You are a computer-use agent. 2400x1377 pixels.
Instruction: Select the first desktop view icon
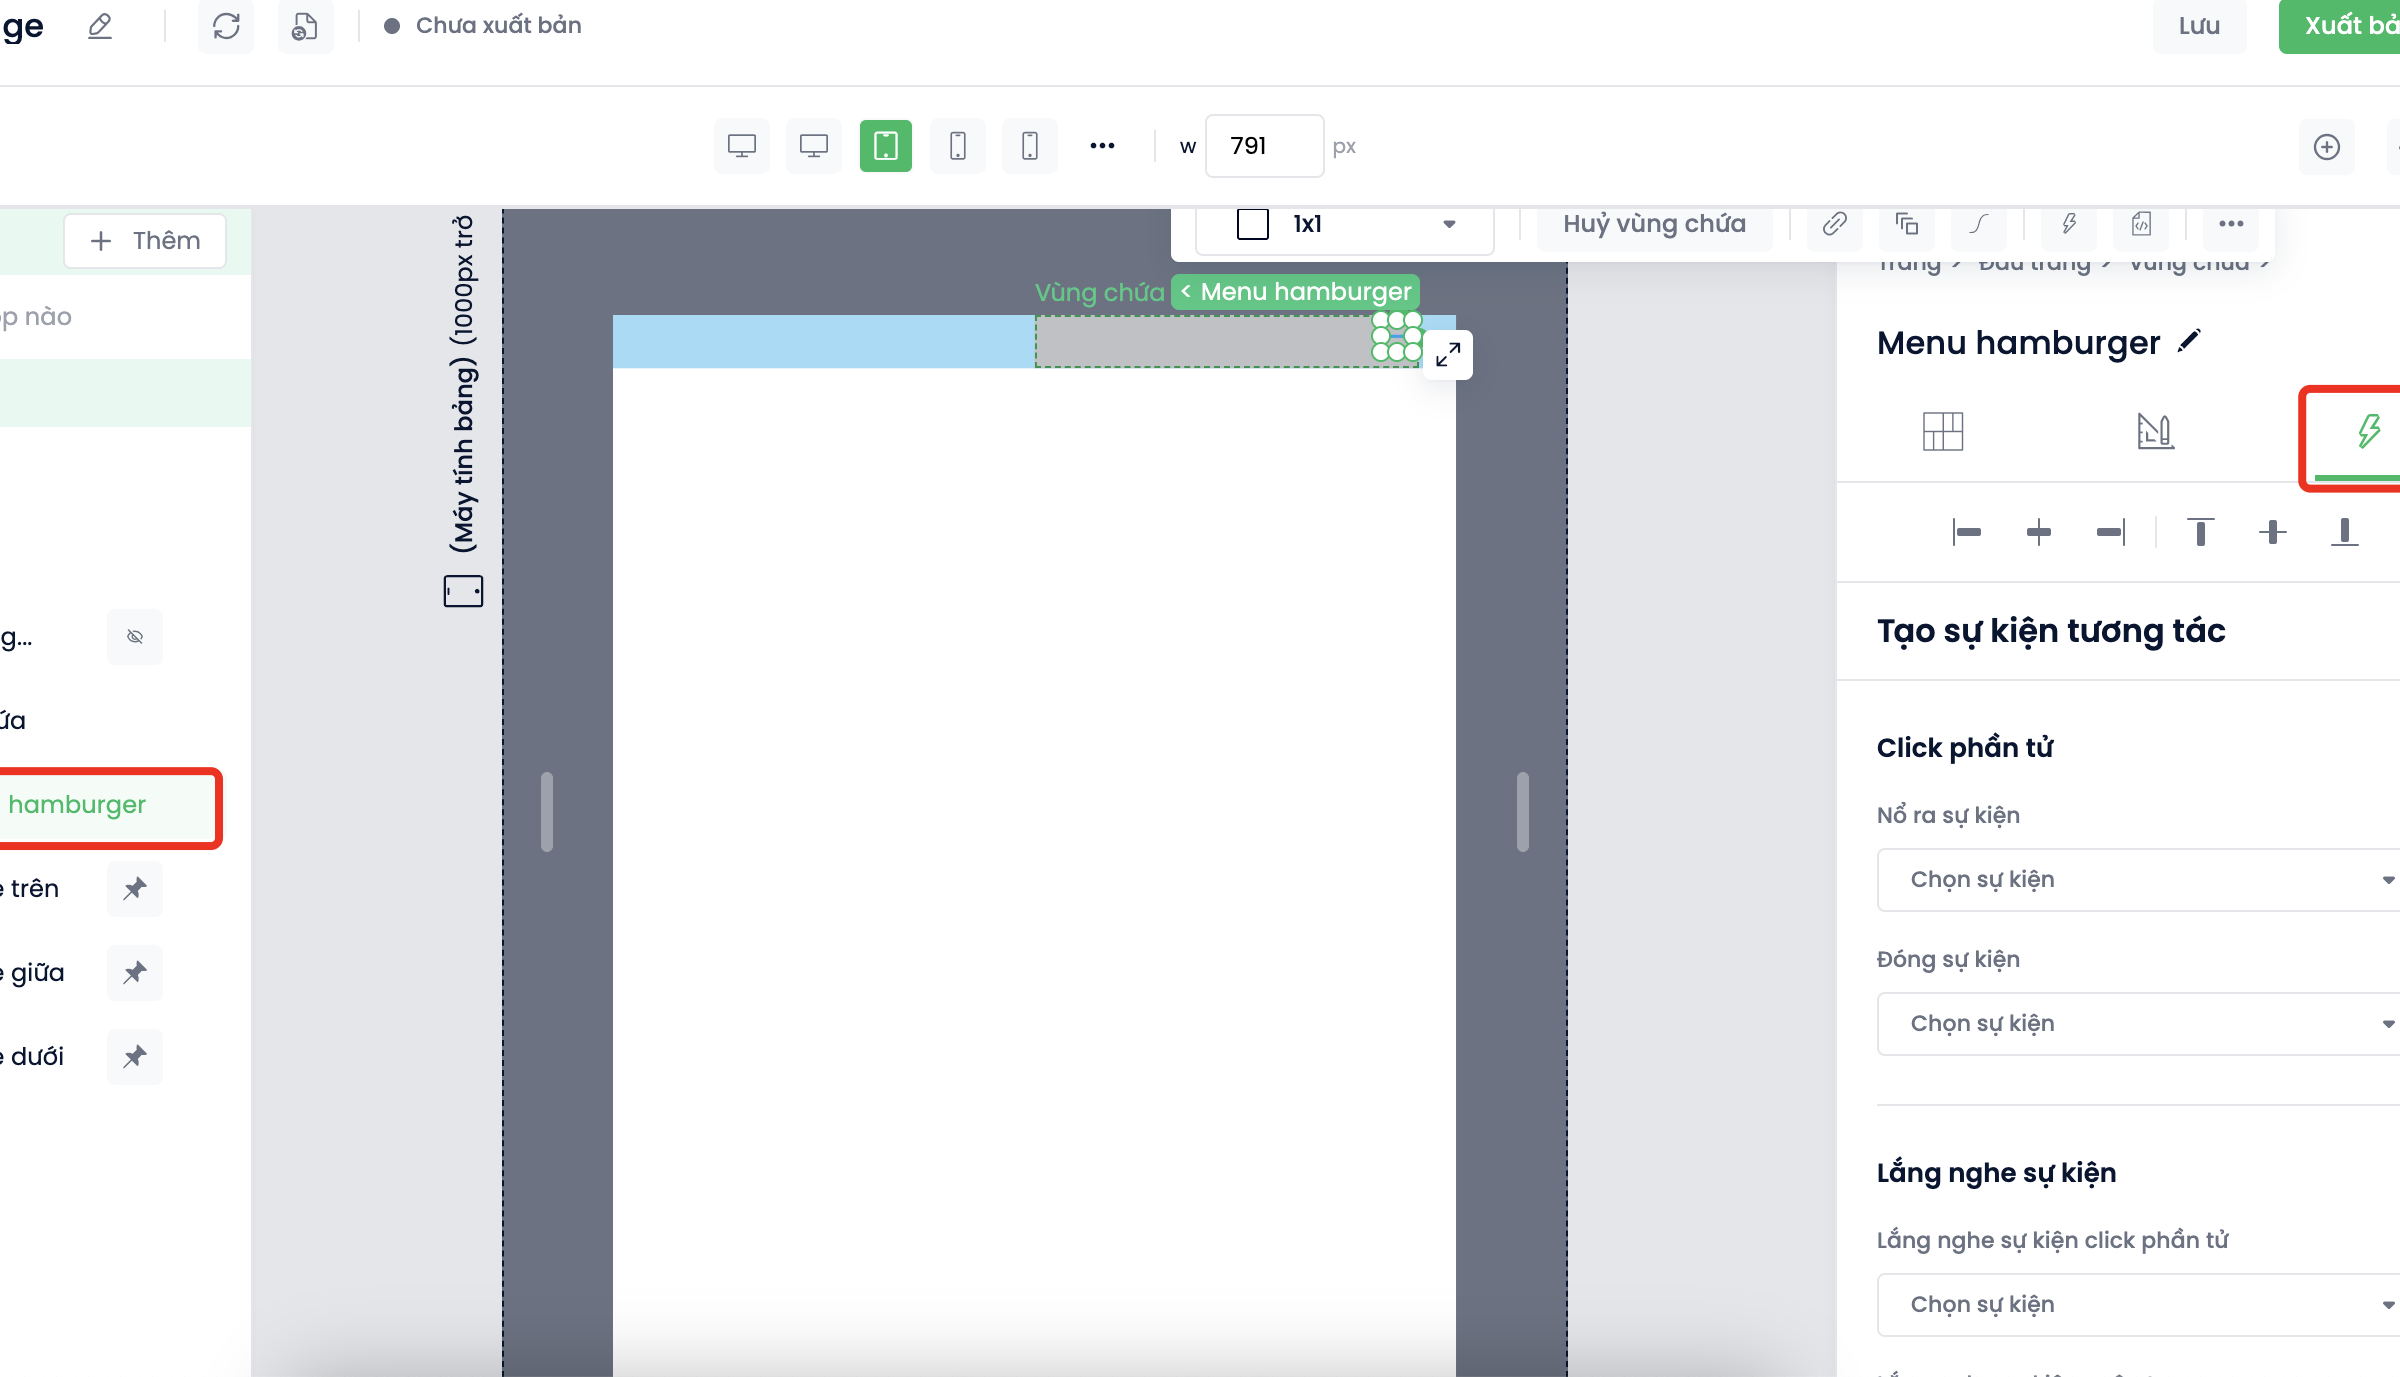pyautogui.click(x=741, y=146)
